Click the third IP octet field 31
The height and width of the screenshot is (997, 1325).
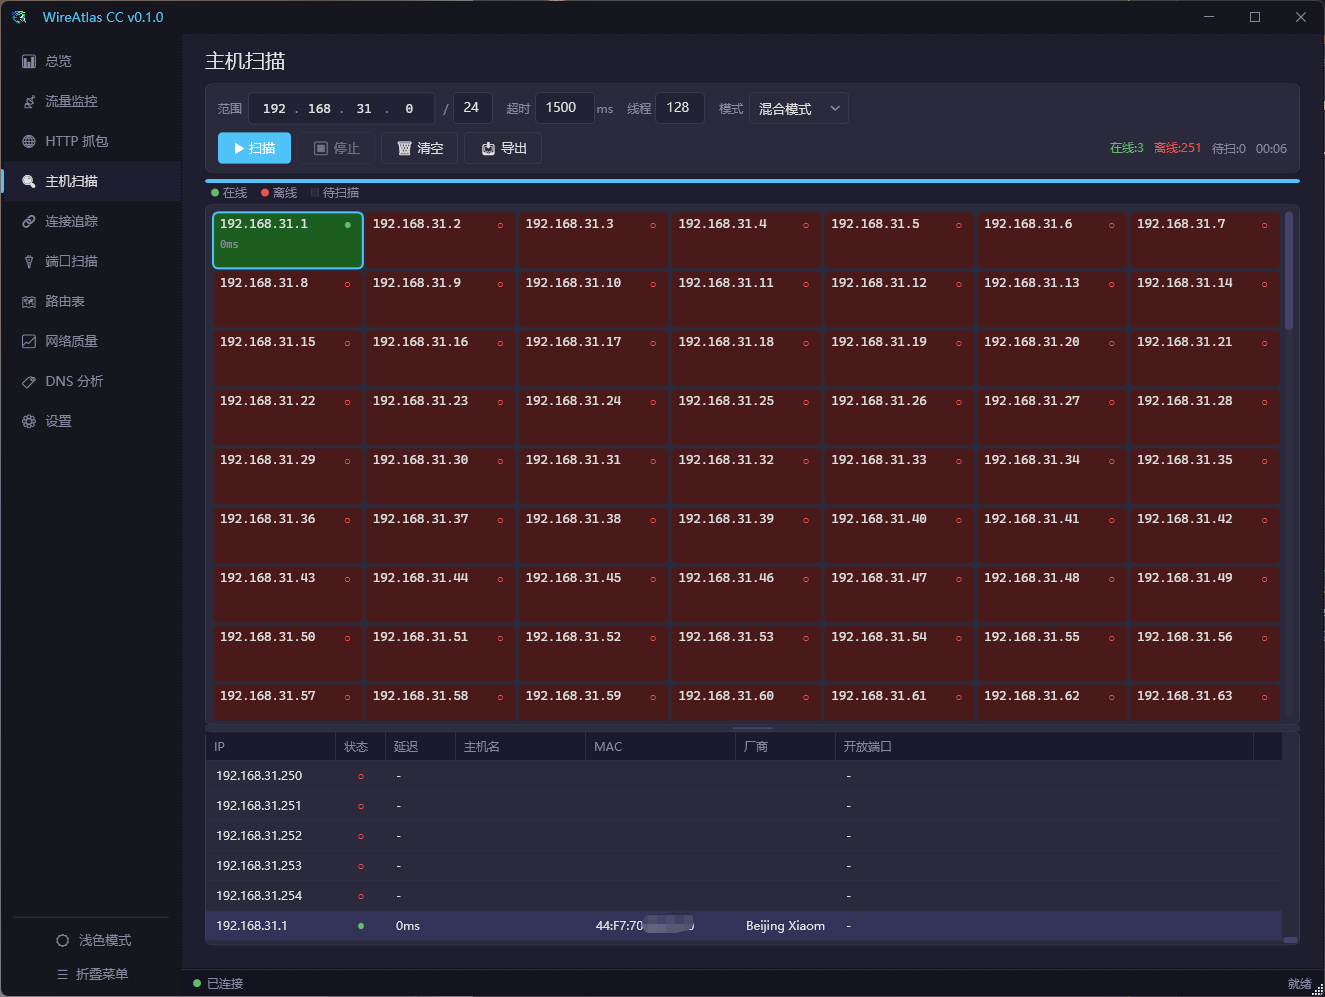pos(364,108)
